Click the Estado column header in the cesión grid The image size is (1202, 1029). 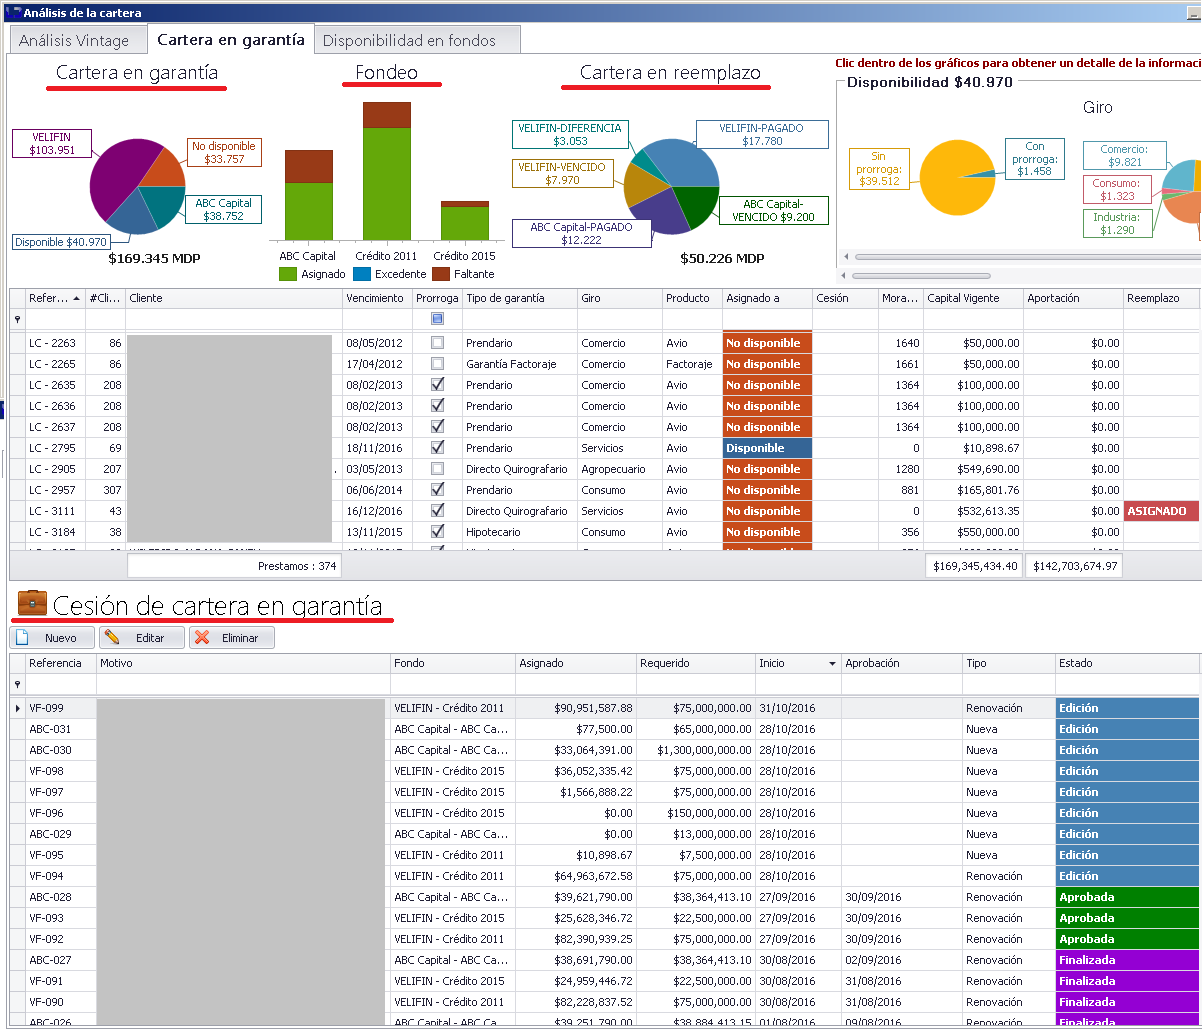(1127, 663)
